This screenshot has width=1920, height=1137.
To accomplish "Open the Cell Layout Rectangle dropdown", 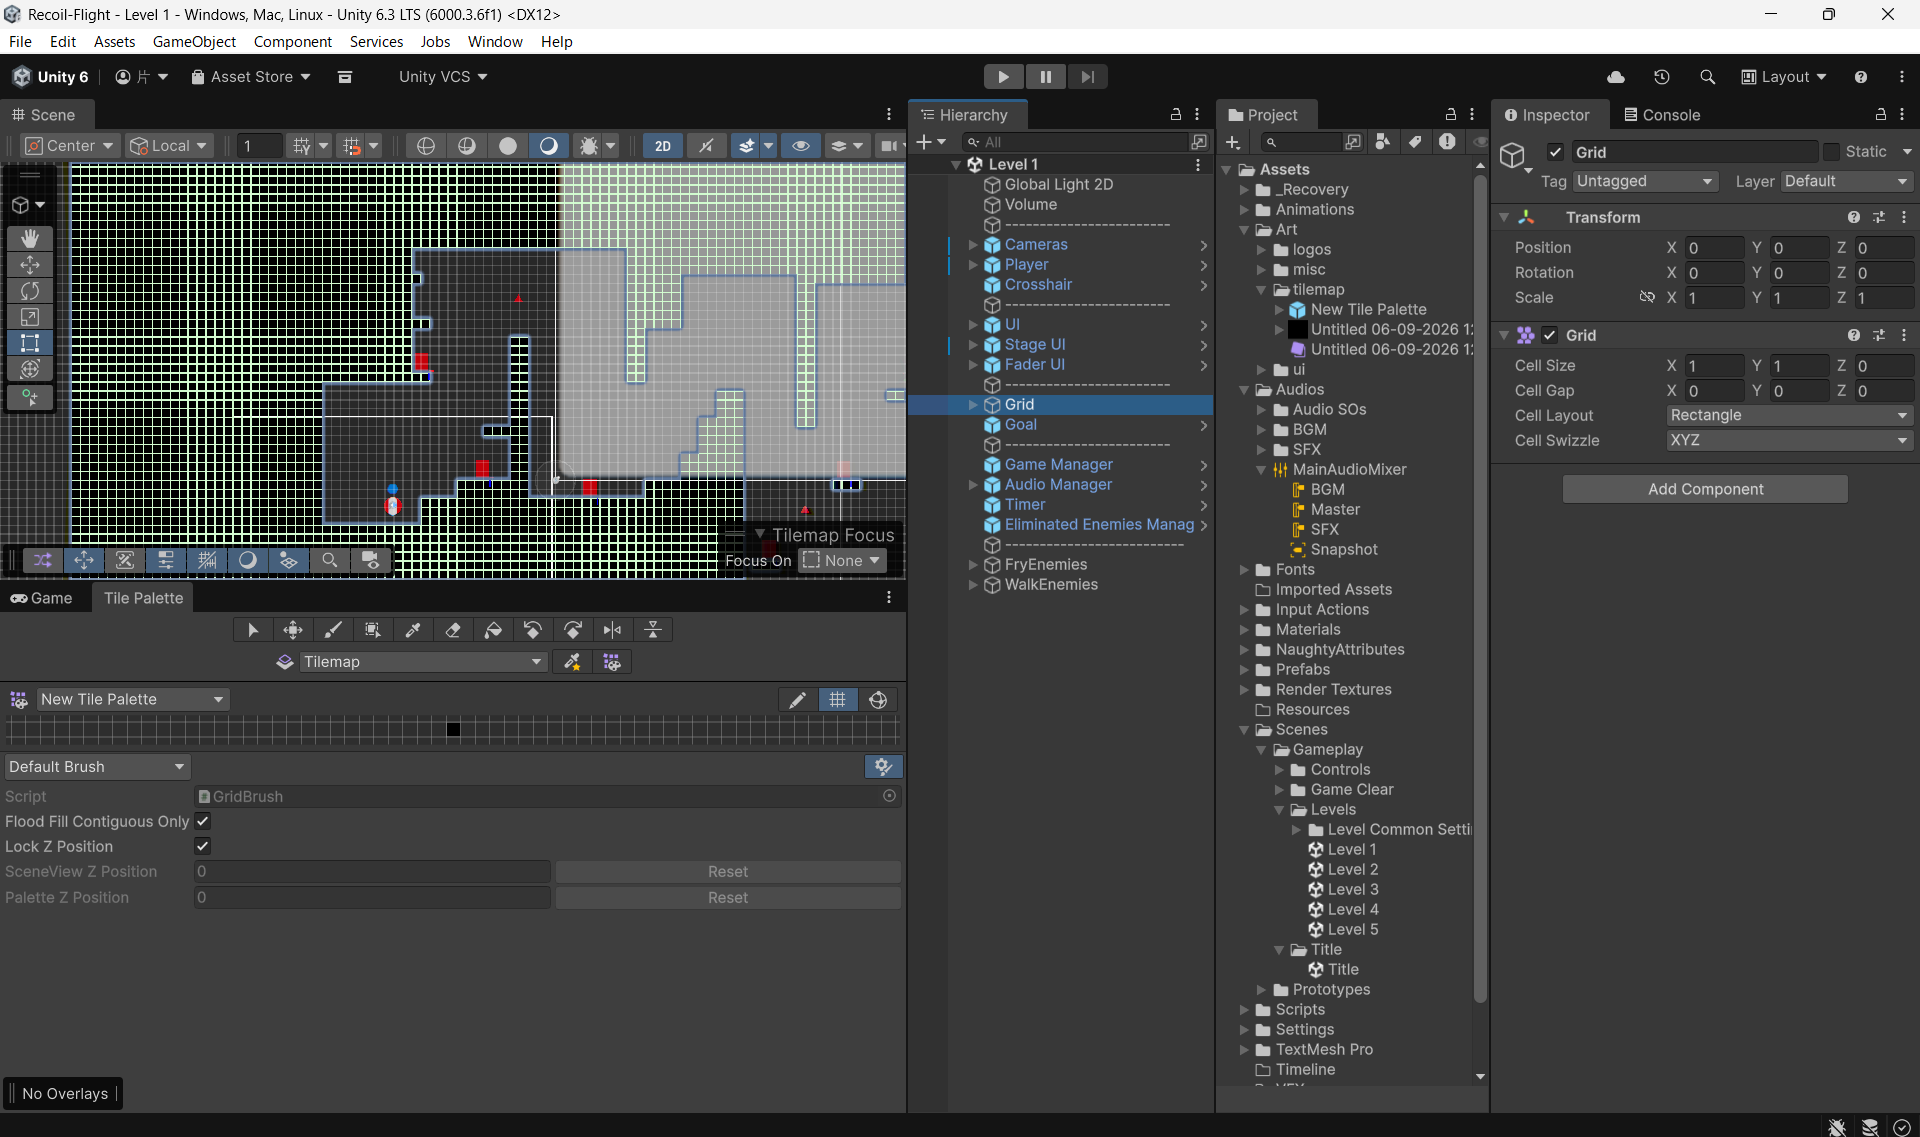I will (x=1790, y=415).
